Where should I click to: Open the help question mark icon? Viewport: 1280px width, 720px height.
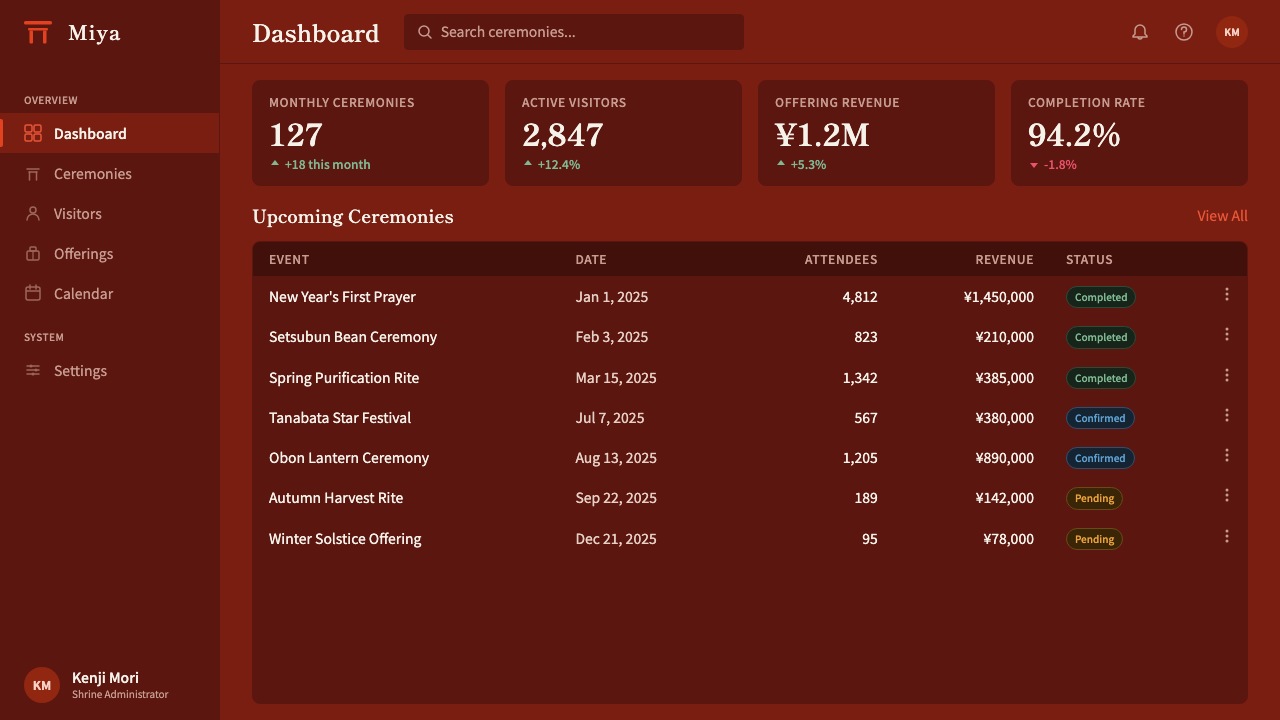(x=1184, y=32)
